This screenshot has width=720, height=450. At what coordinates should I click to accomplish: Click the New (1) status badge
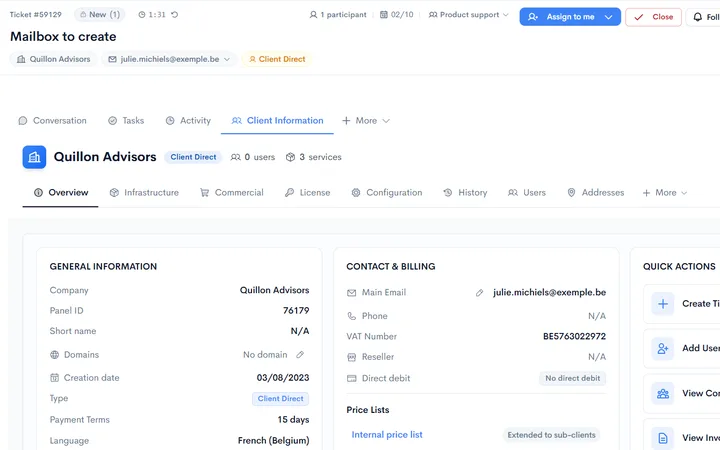[x=100, y=15]
